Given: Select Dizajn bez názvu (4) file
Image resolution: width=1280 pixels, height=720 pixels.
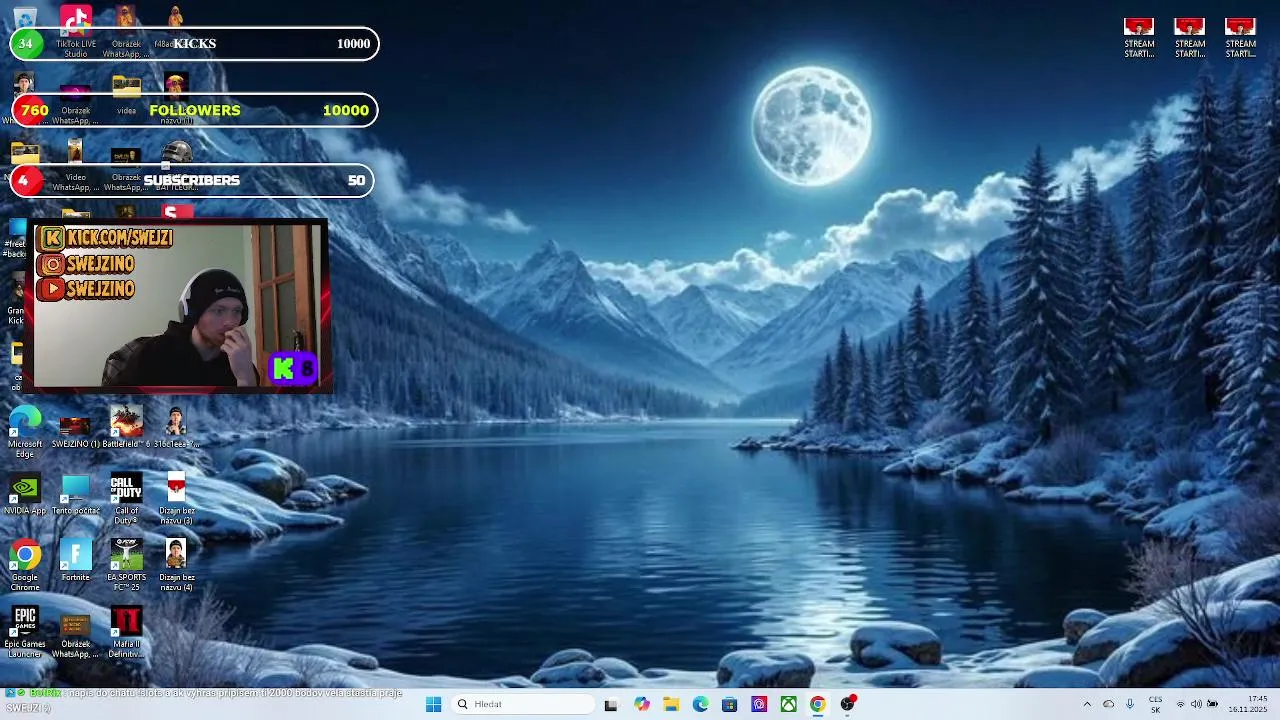Looking at the screenshot, I should click(x=176, y=566).
